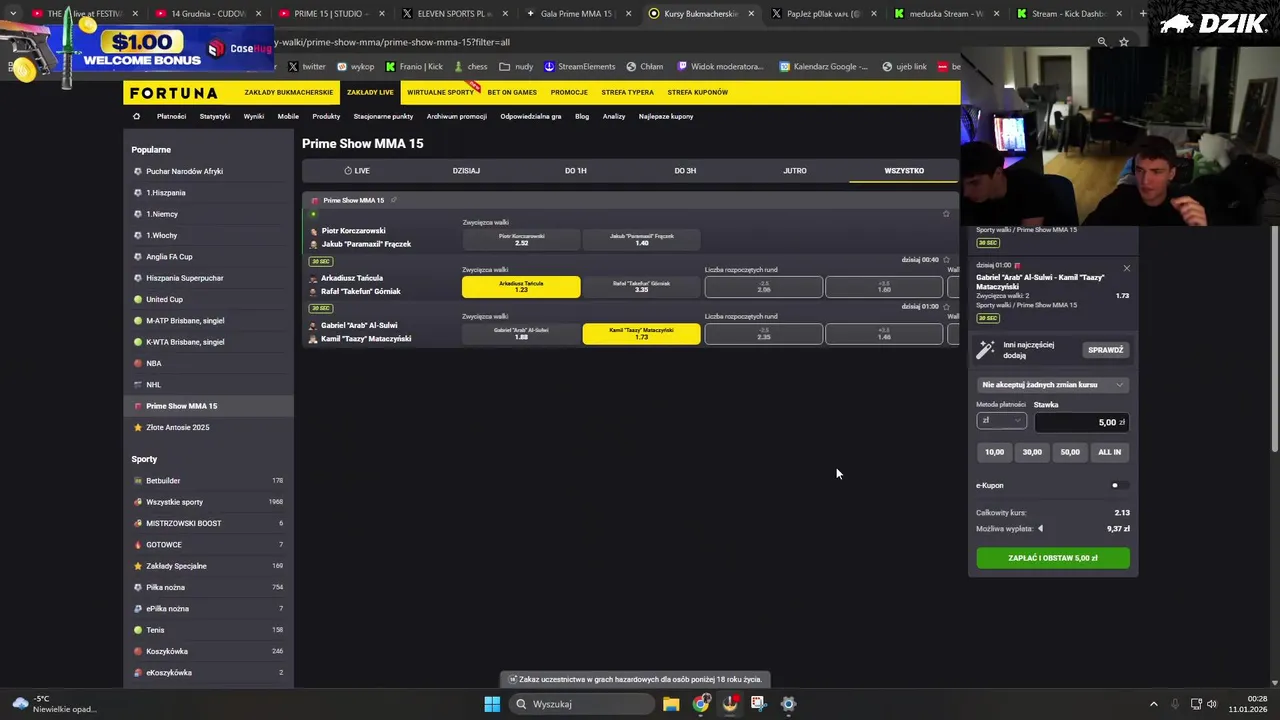Viewport: 1280px width, 720px height.
Task: Click the Stawka amount input field
Action: click(1081, 422)
